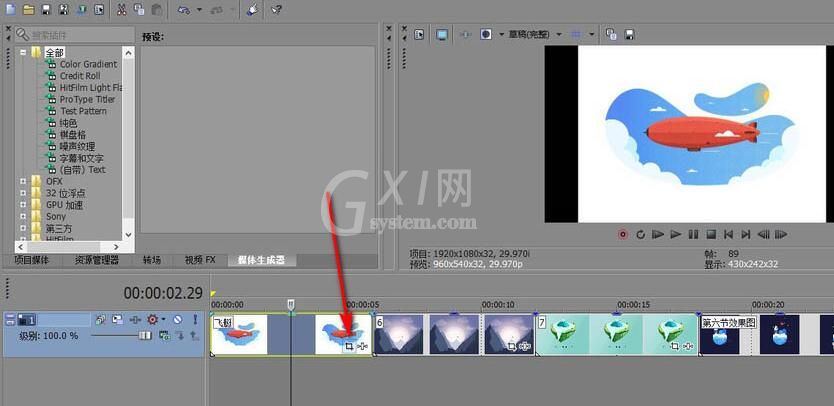Stop the preview playback
This screenshot has width=834, height=406.
coord(711,234)
